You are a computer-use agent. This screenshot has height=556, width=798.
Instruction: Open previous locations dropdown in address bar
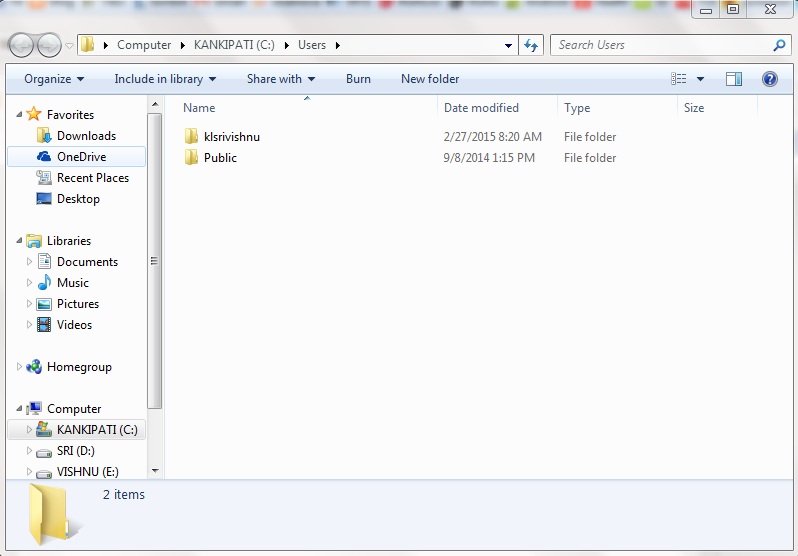508,45
